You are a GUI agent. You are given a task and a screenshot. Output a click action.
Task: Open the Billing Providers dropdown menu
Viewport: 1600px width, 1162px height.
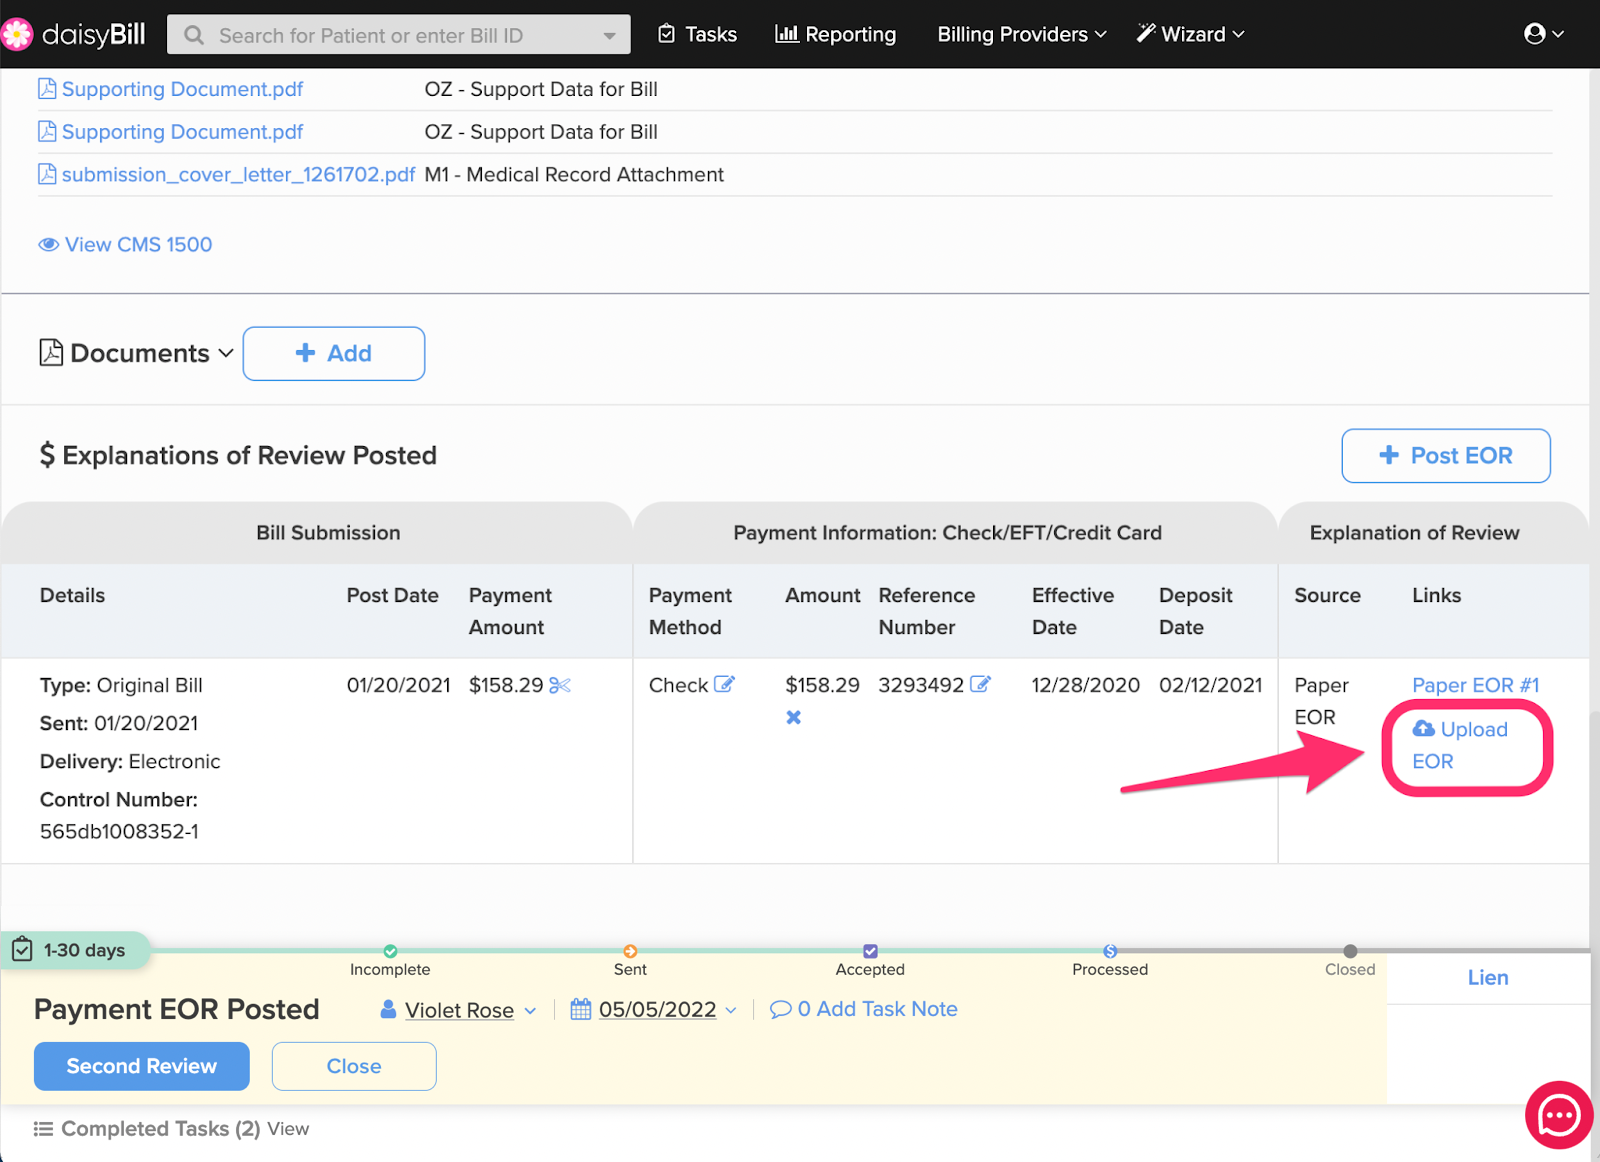point(1021,34)
